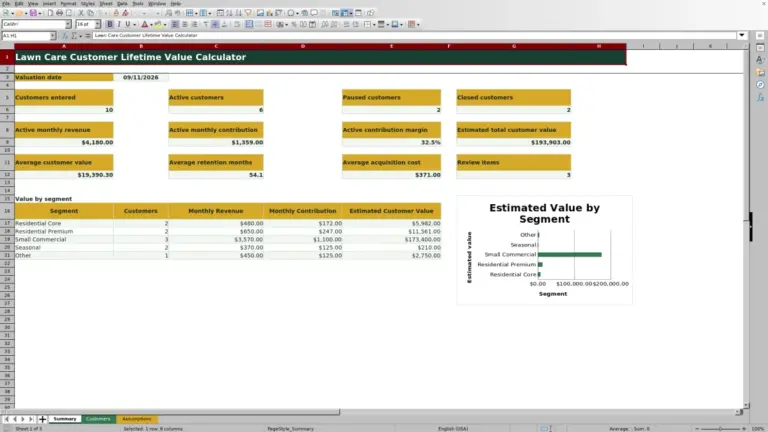Image resolution: width=768 pixels, height=432 pixels.
Task: Open the File menu
Action: (6, 3)
